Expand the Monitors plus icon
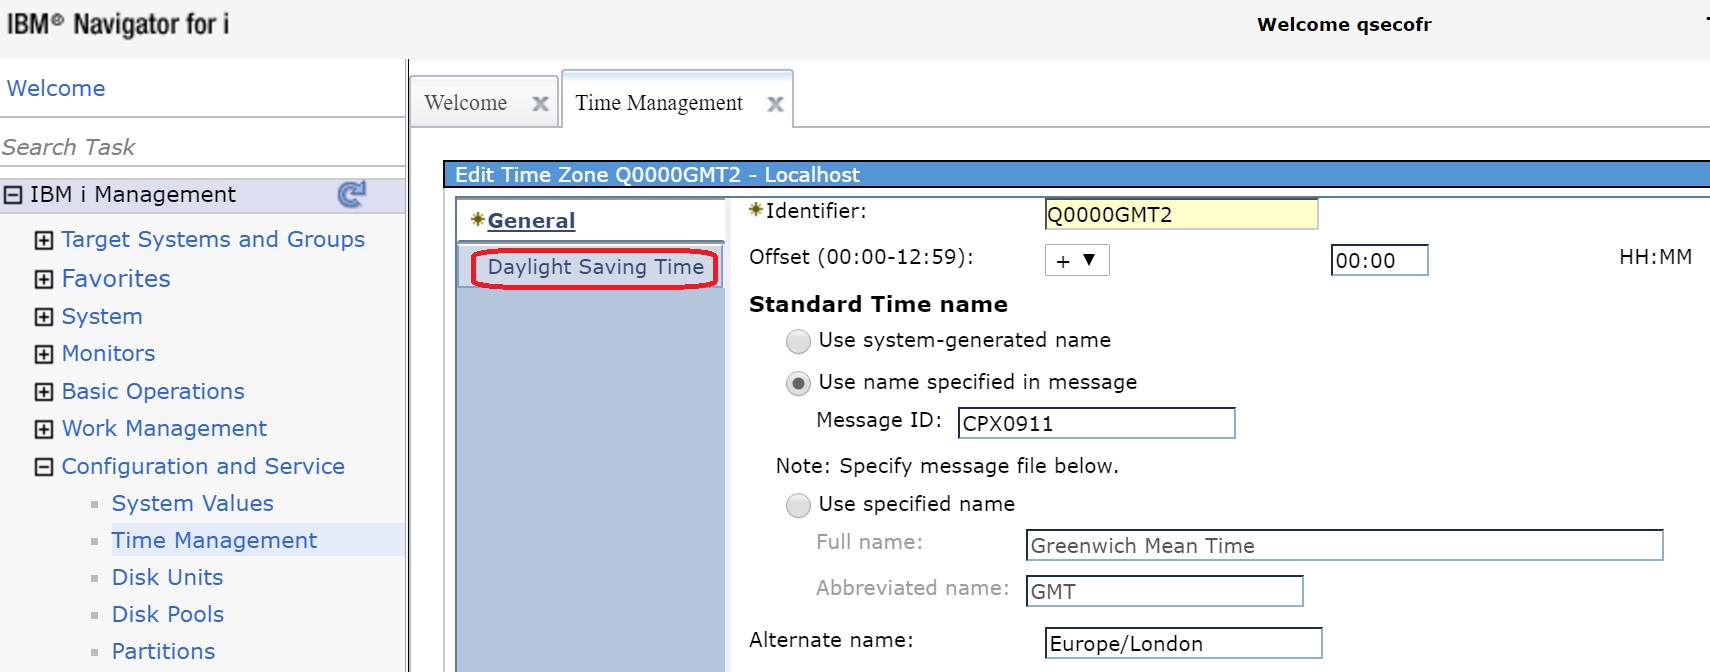The width and height of the screenshot is (1710, 672). pyautogui.click(x=44, y=354)
